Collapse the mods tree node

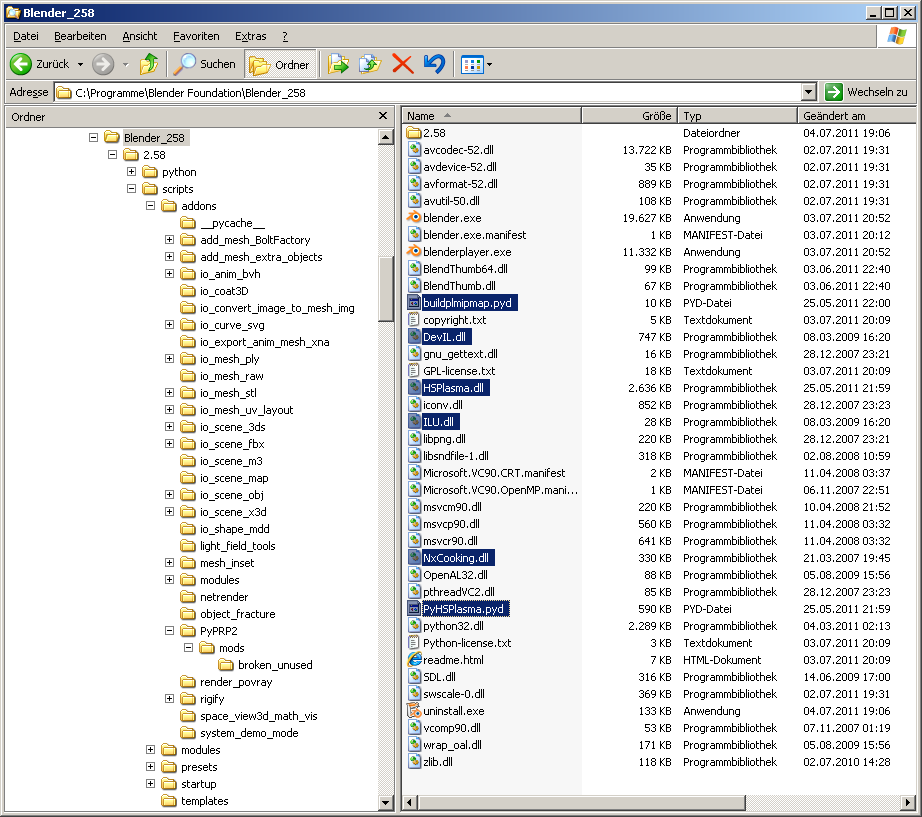click(x=188, y=648)
